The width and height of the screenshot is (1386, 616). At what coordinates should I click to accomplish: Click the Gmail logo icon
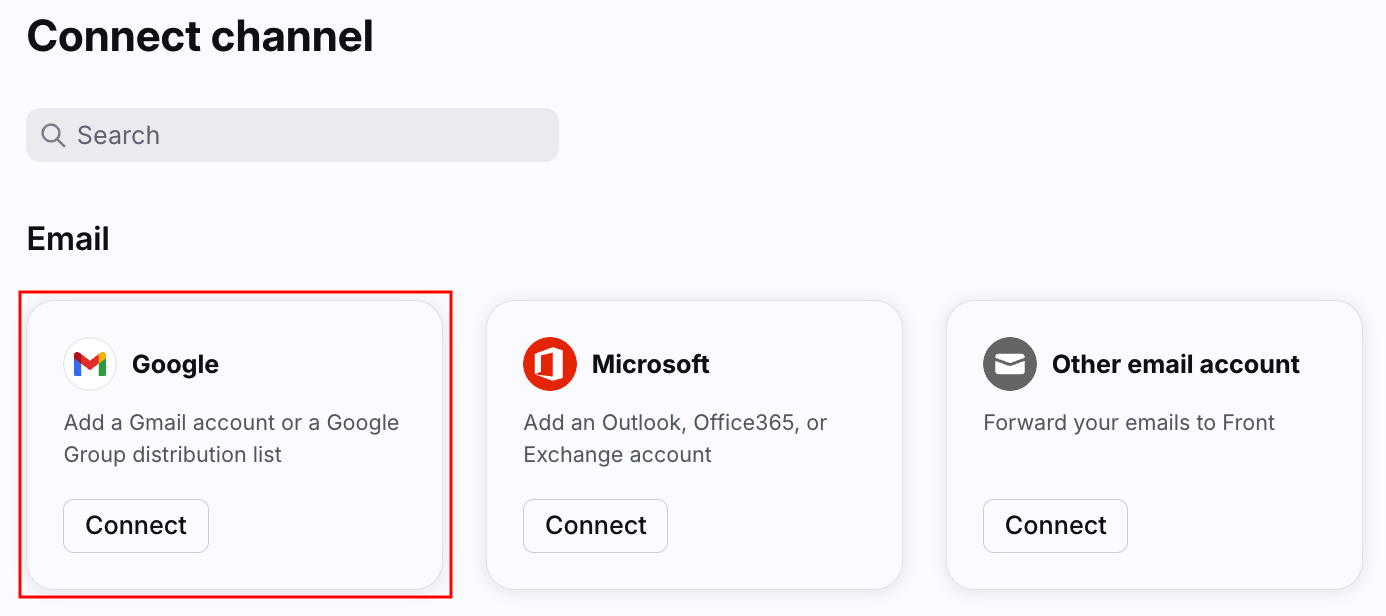click(90, 364)
